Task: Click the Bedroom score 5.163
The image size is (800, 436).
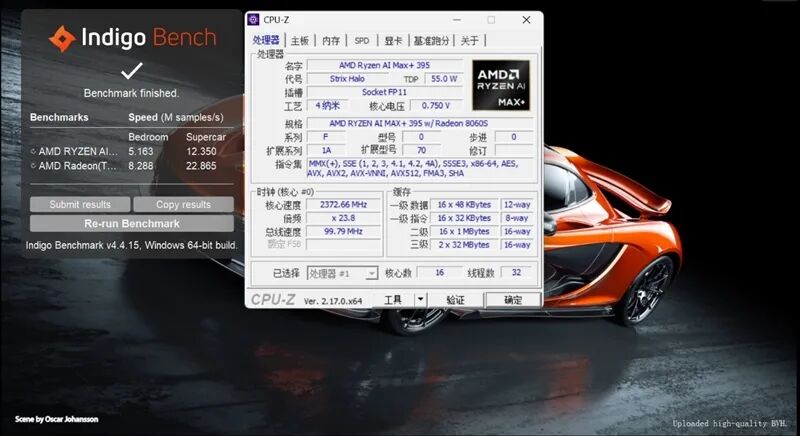Action: click(x=140, y=151)
